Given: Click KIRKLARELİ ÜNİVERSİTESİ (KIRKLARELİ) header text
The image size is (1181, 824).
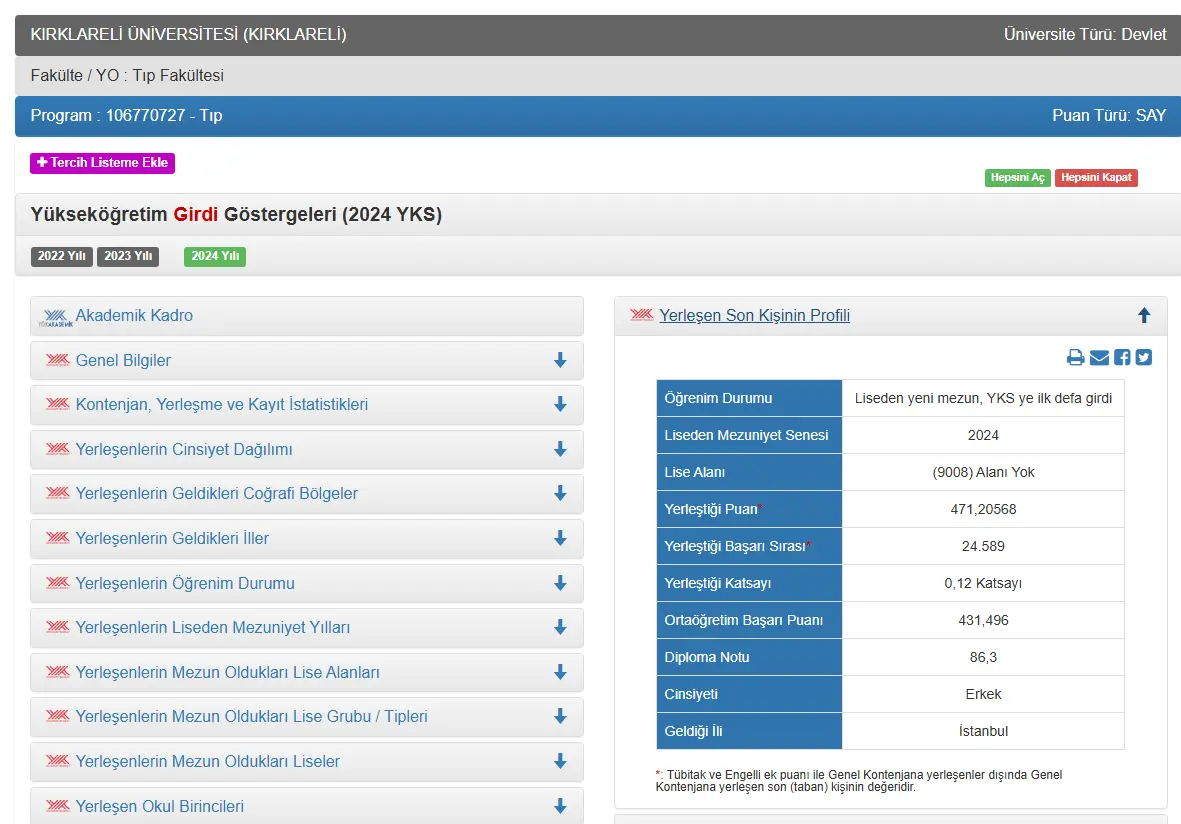Looking at the screenshot, I should pos(188,35).
